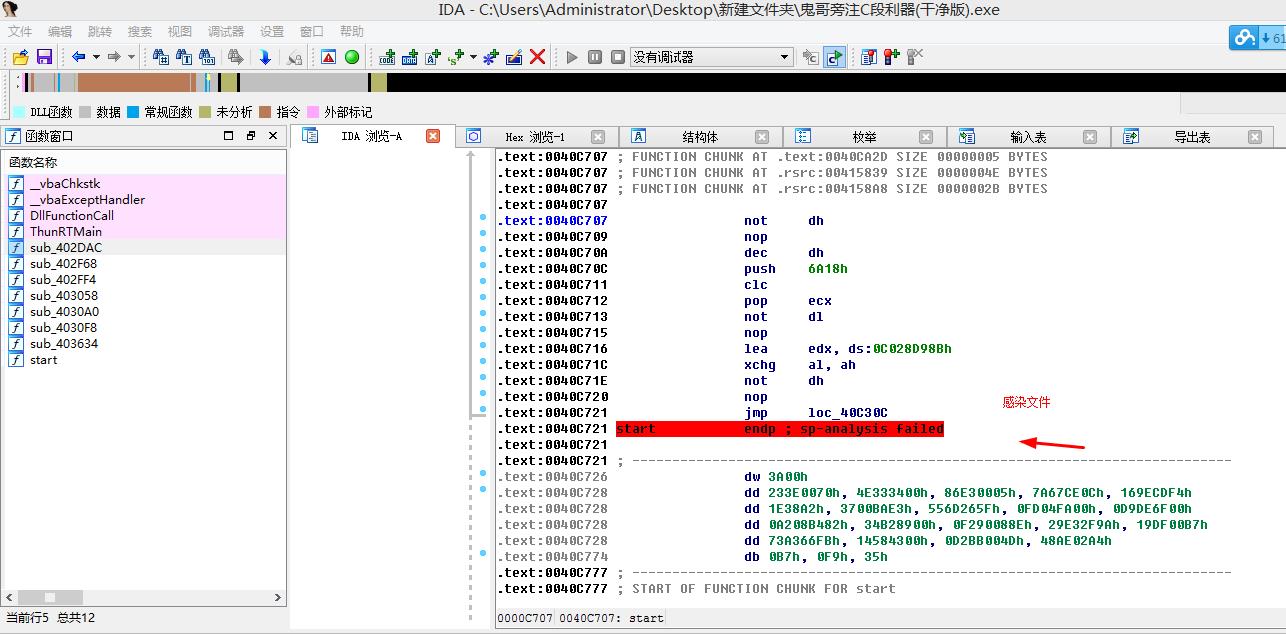Click the blue back navigation arrow
Viewport: 1286px width, 634px height.
[x=79, y=57]
